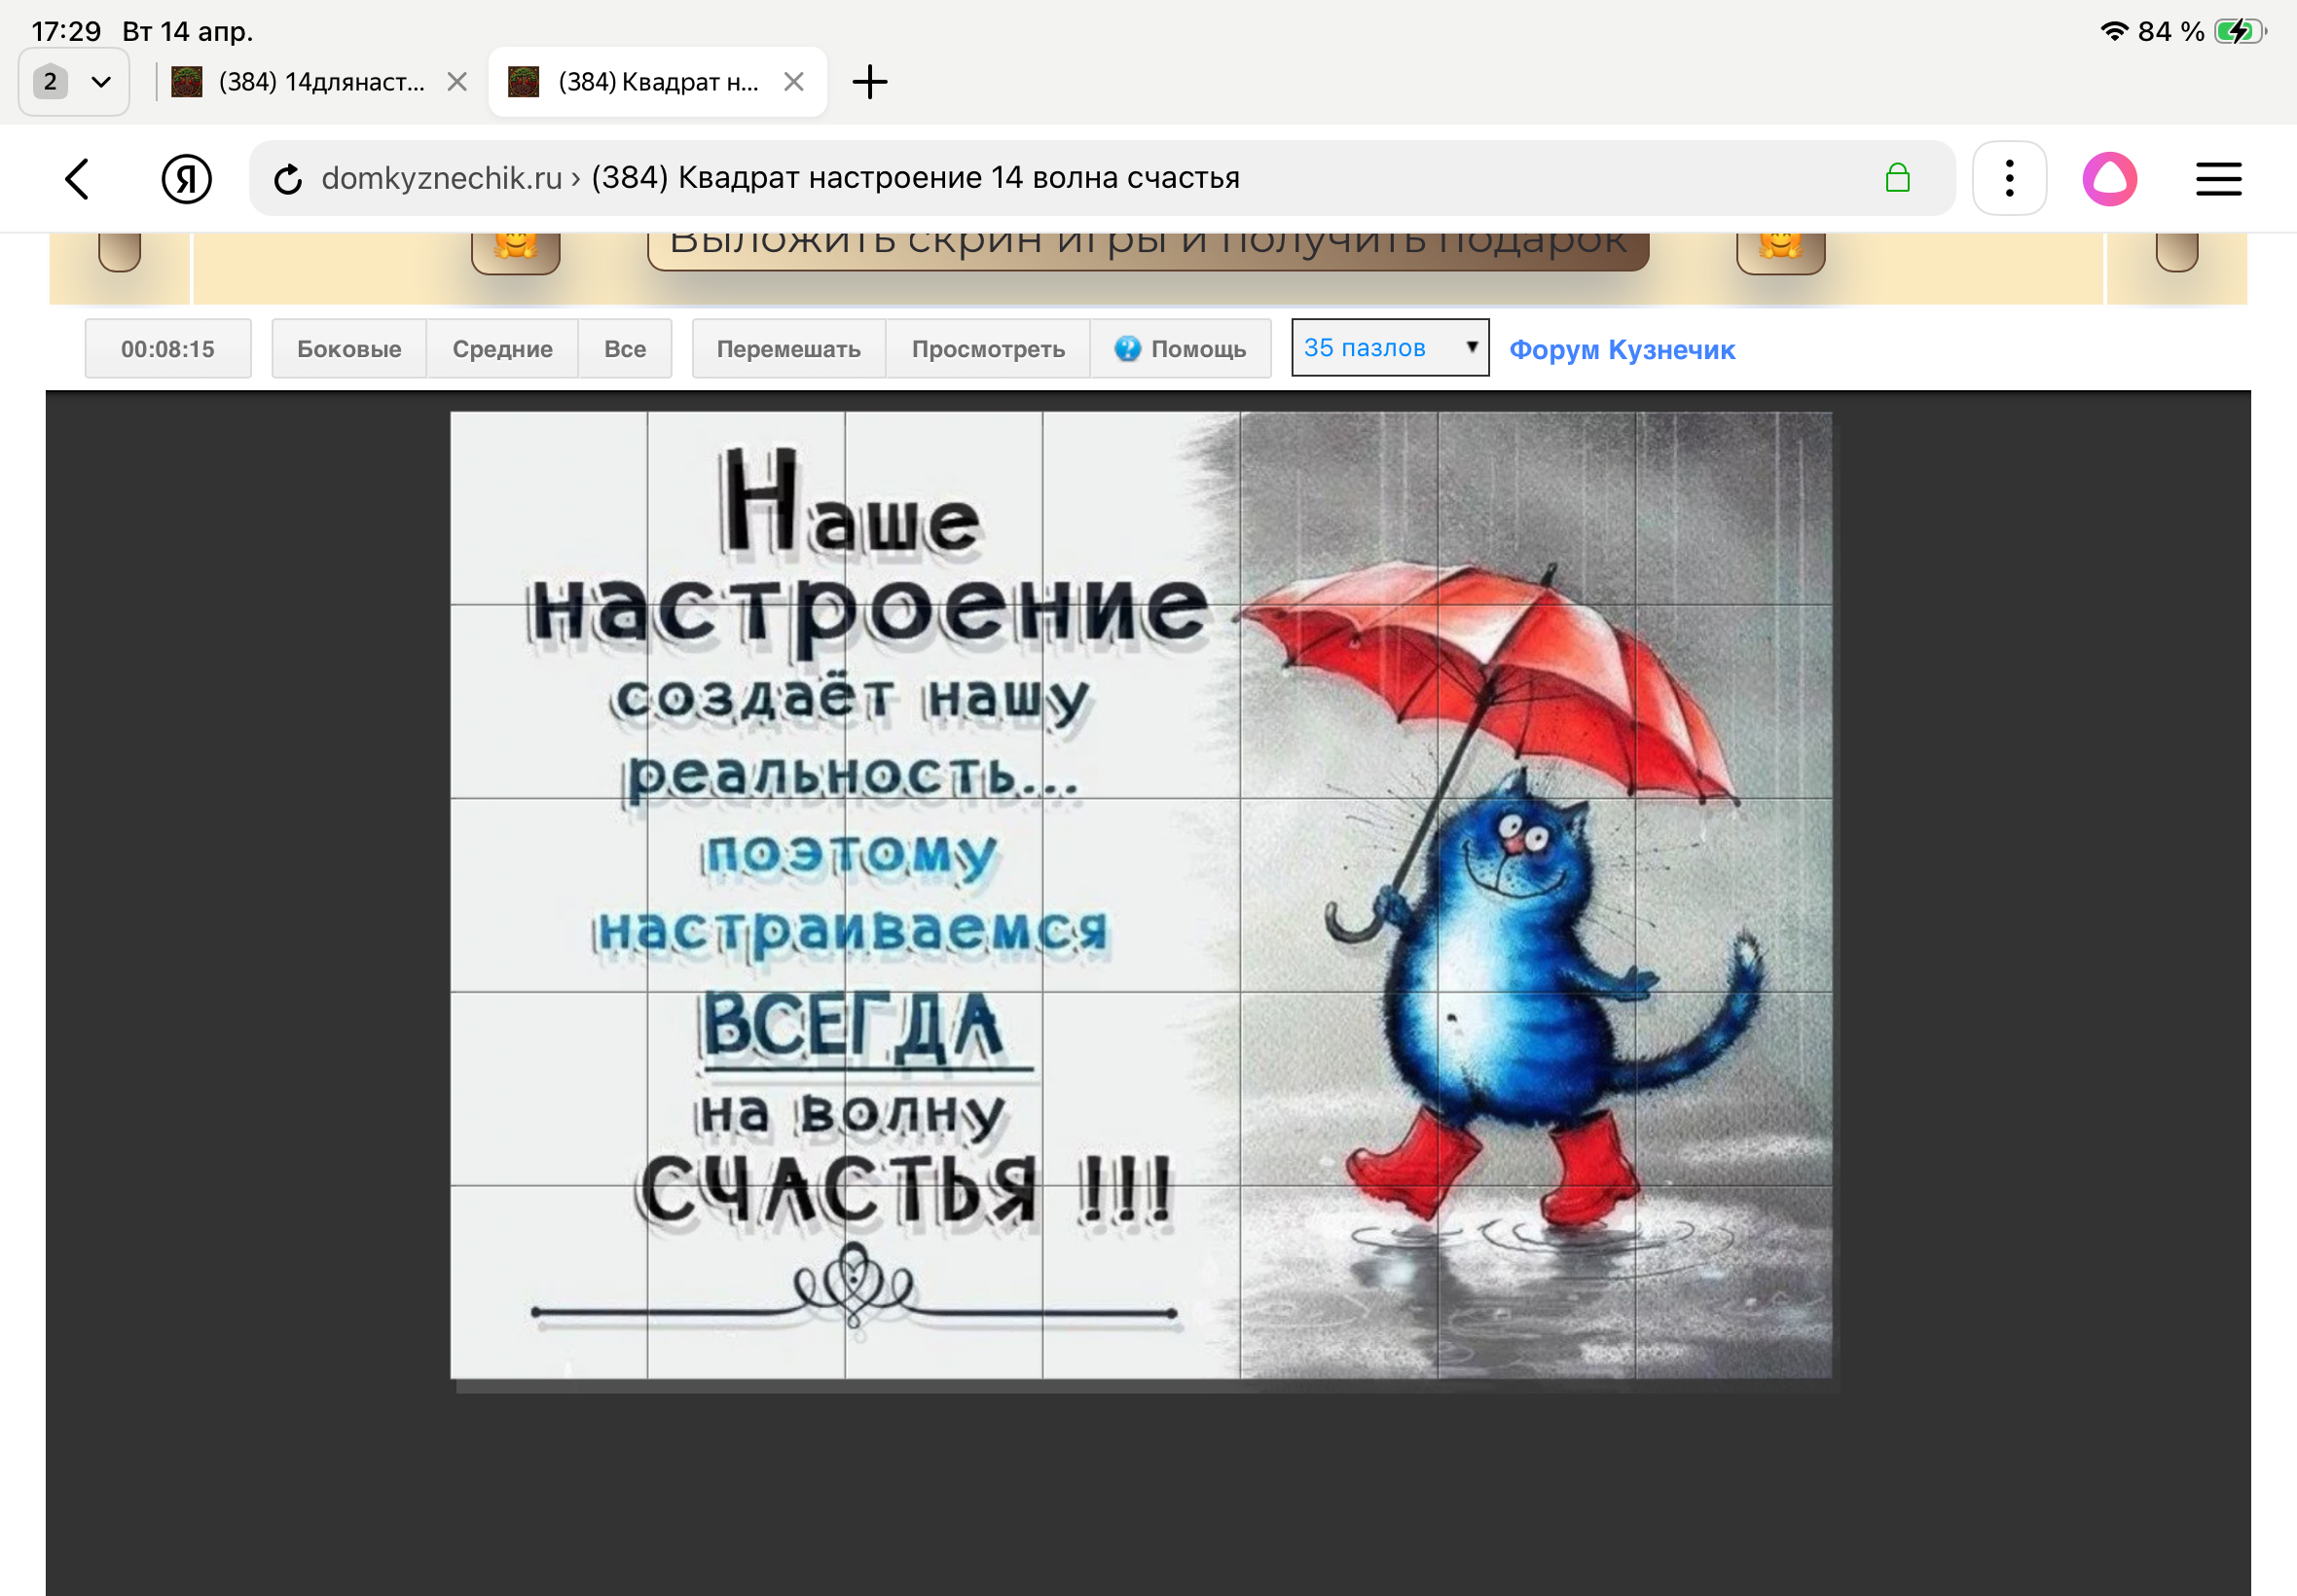
Task: Shuffle pieces with Перемешать button
Action: [788, 349]
